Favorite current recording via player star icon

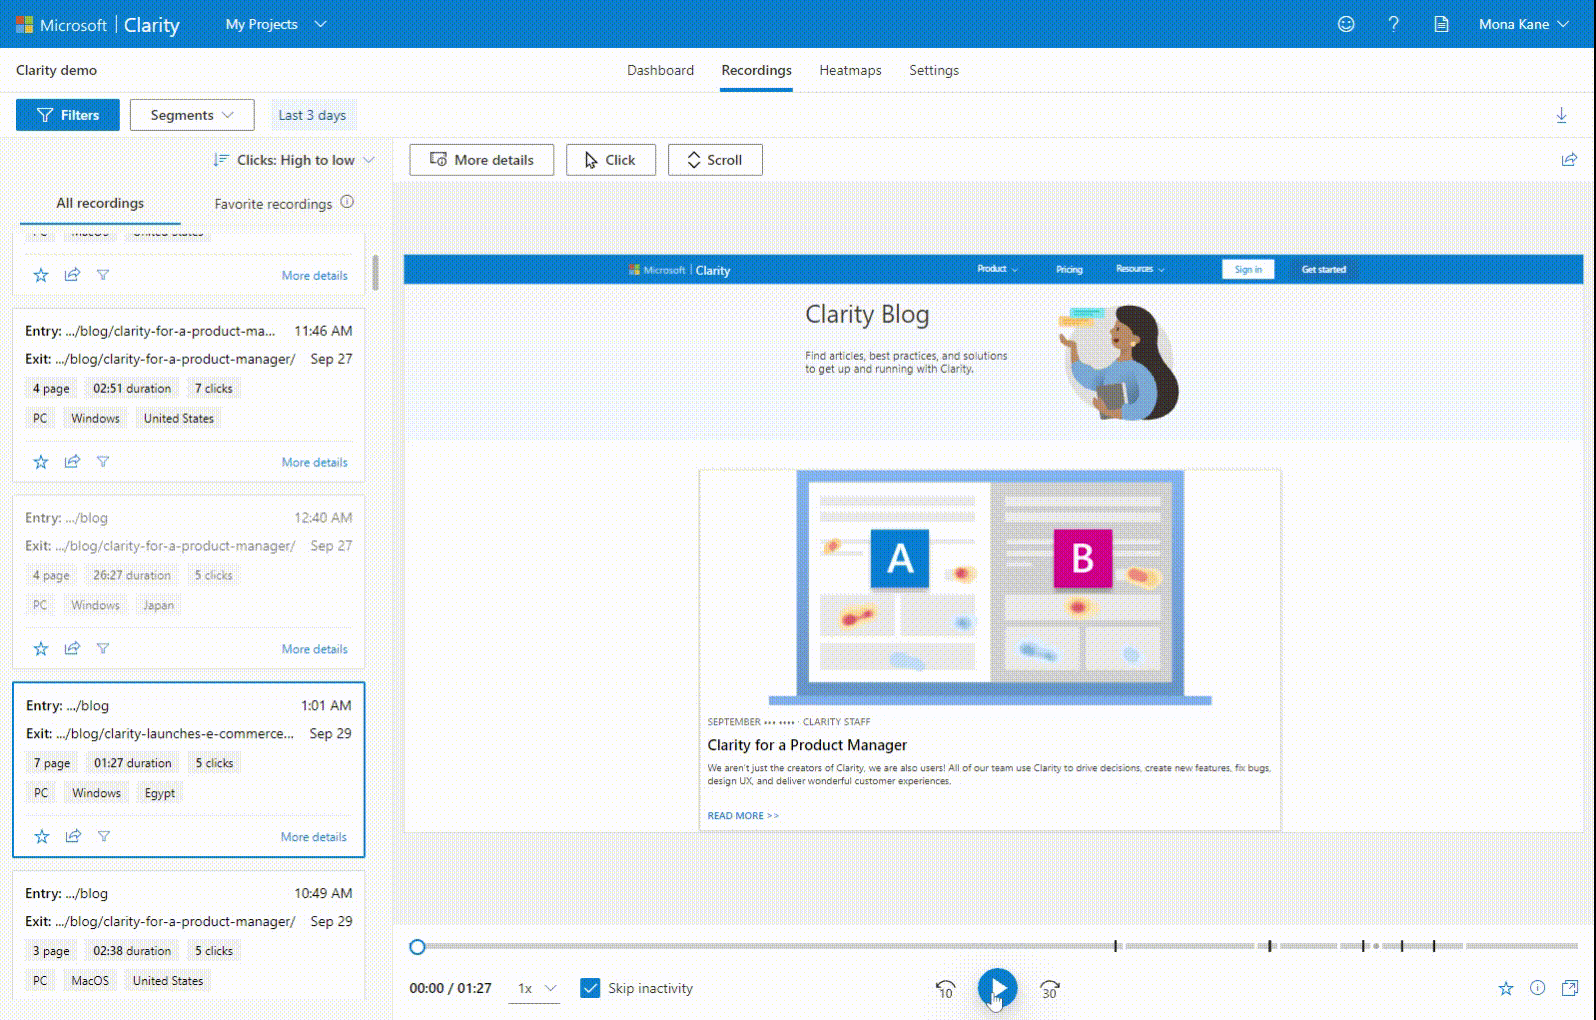coord(1506,989)
